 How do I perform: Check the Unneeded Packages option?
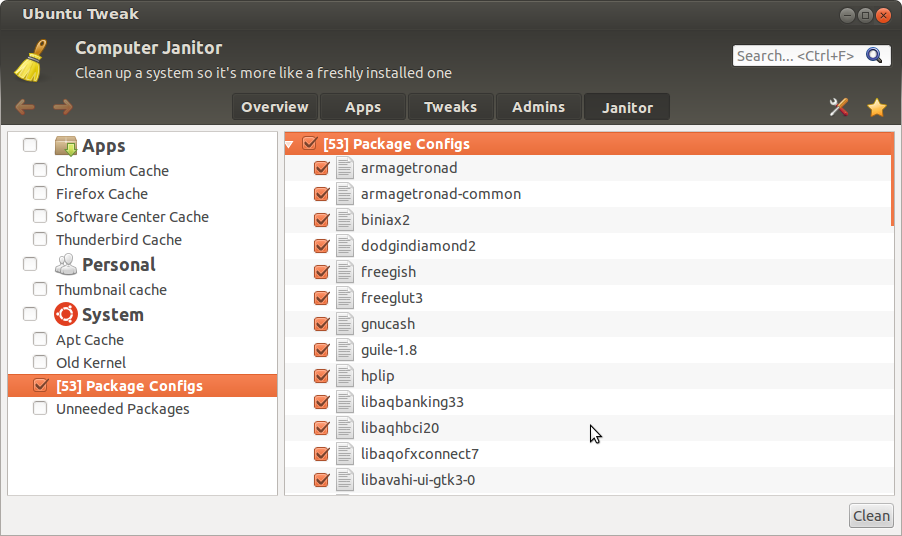coord(40,409)
